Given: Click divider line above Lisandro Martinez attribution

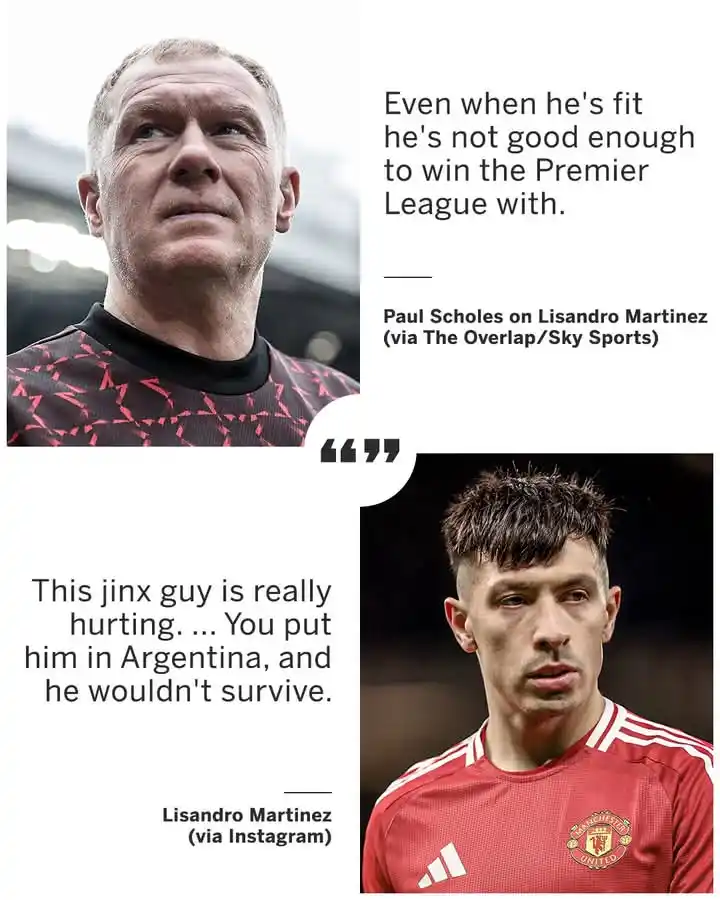Looking at the screenshot, I should 308,792.
